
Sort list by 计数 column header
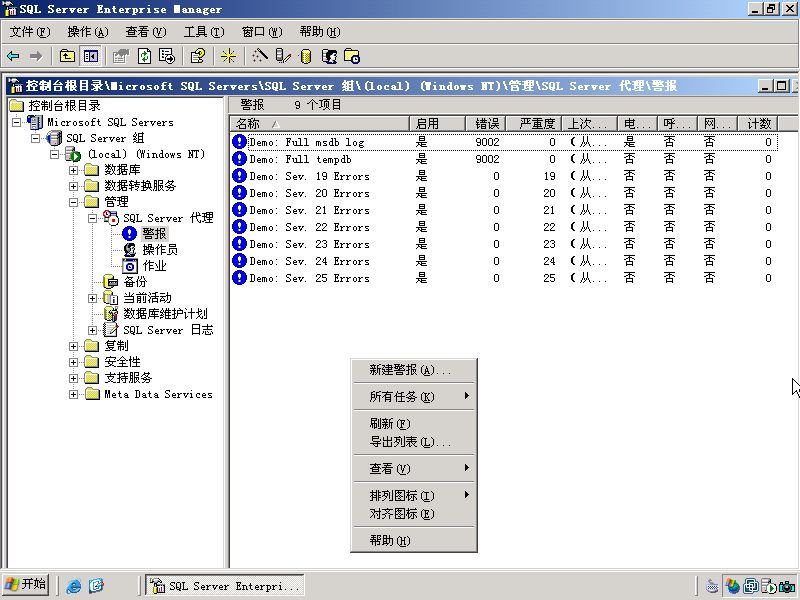point(758,123)
